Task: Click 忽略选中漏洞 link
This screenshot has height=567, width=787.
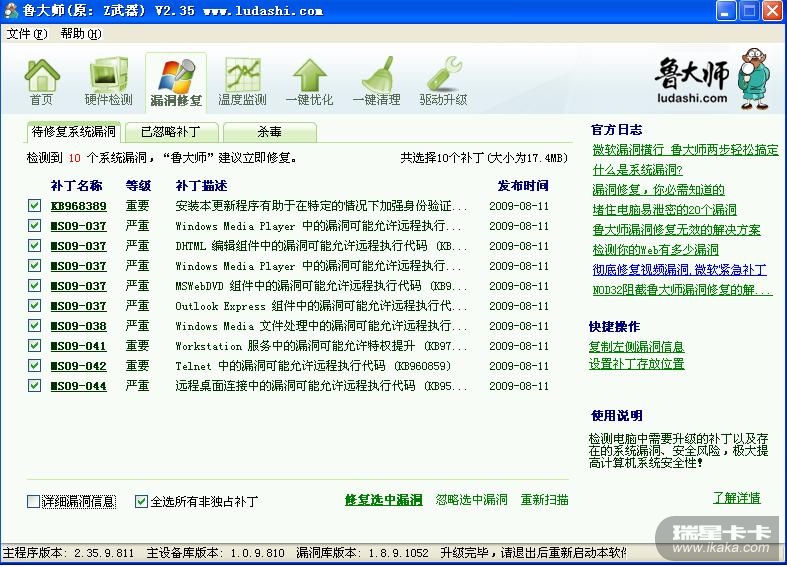Action: click(x=471, y=500)
